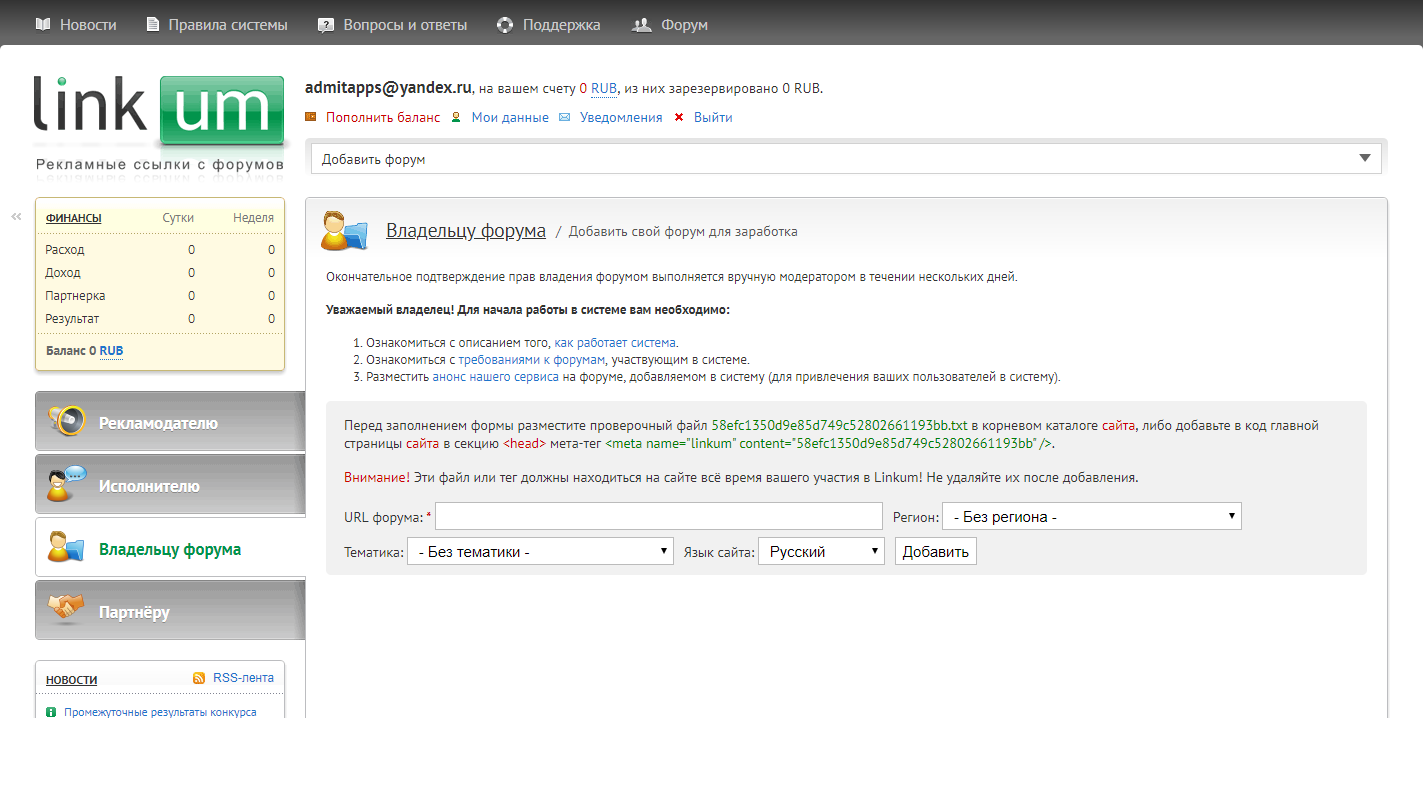Open the требованиями к форумам link
1423x806 pixels.
point(532,360)
